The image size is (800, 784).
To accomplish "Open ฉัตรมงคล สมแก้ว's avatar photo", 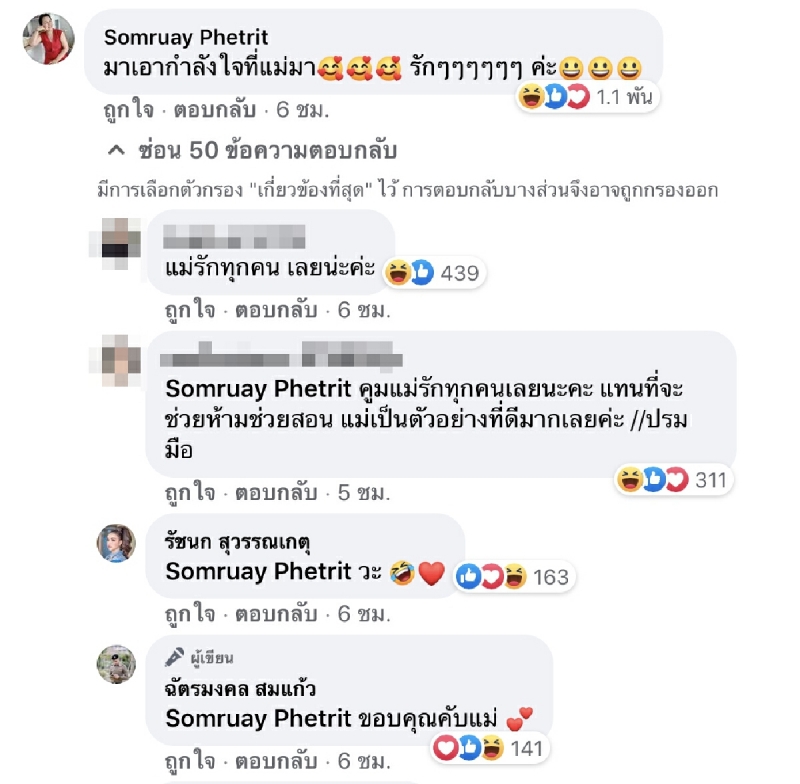I will tap(116, 664).
